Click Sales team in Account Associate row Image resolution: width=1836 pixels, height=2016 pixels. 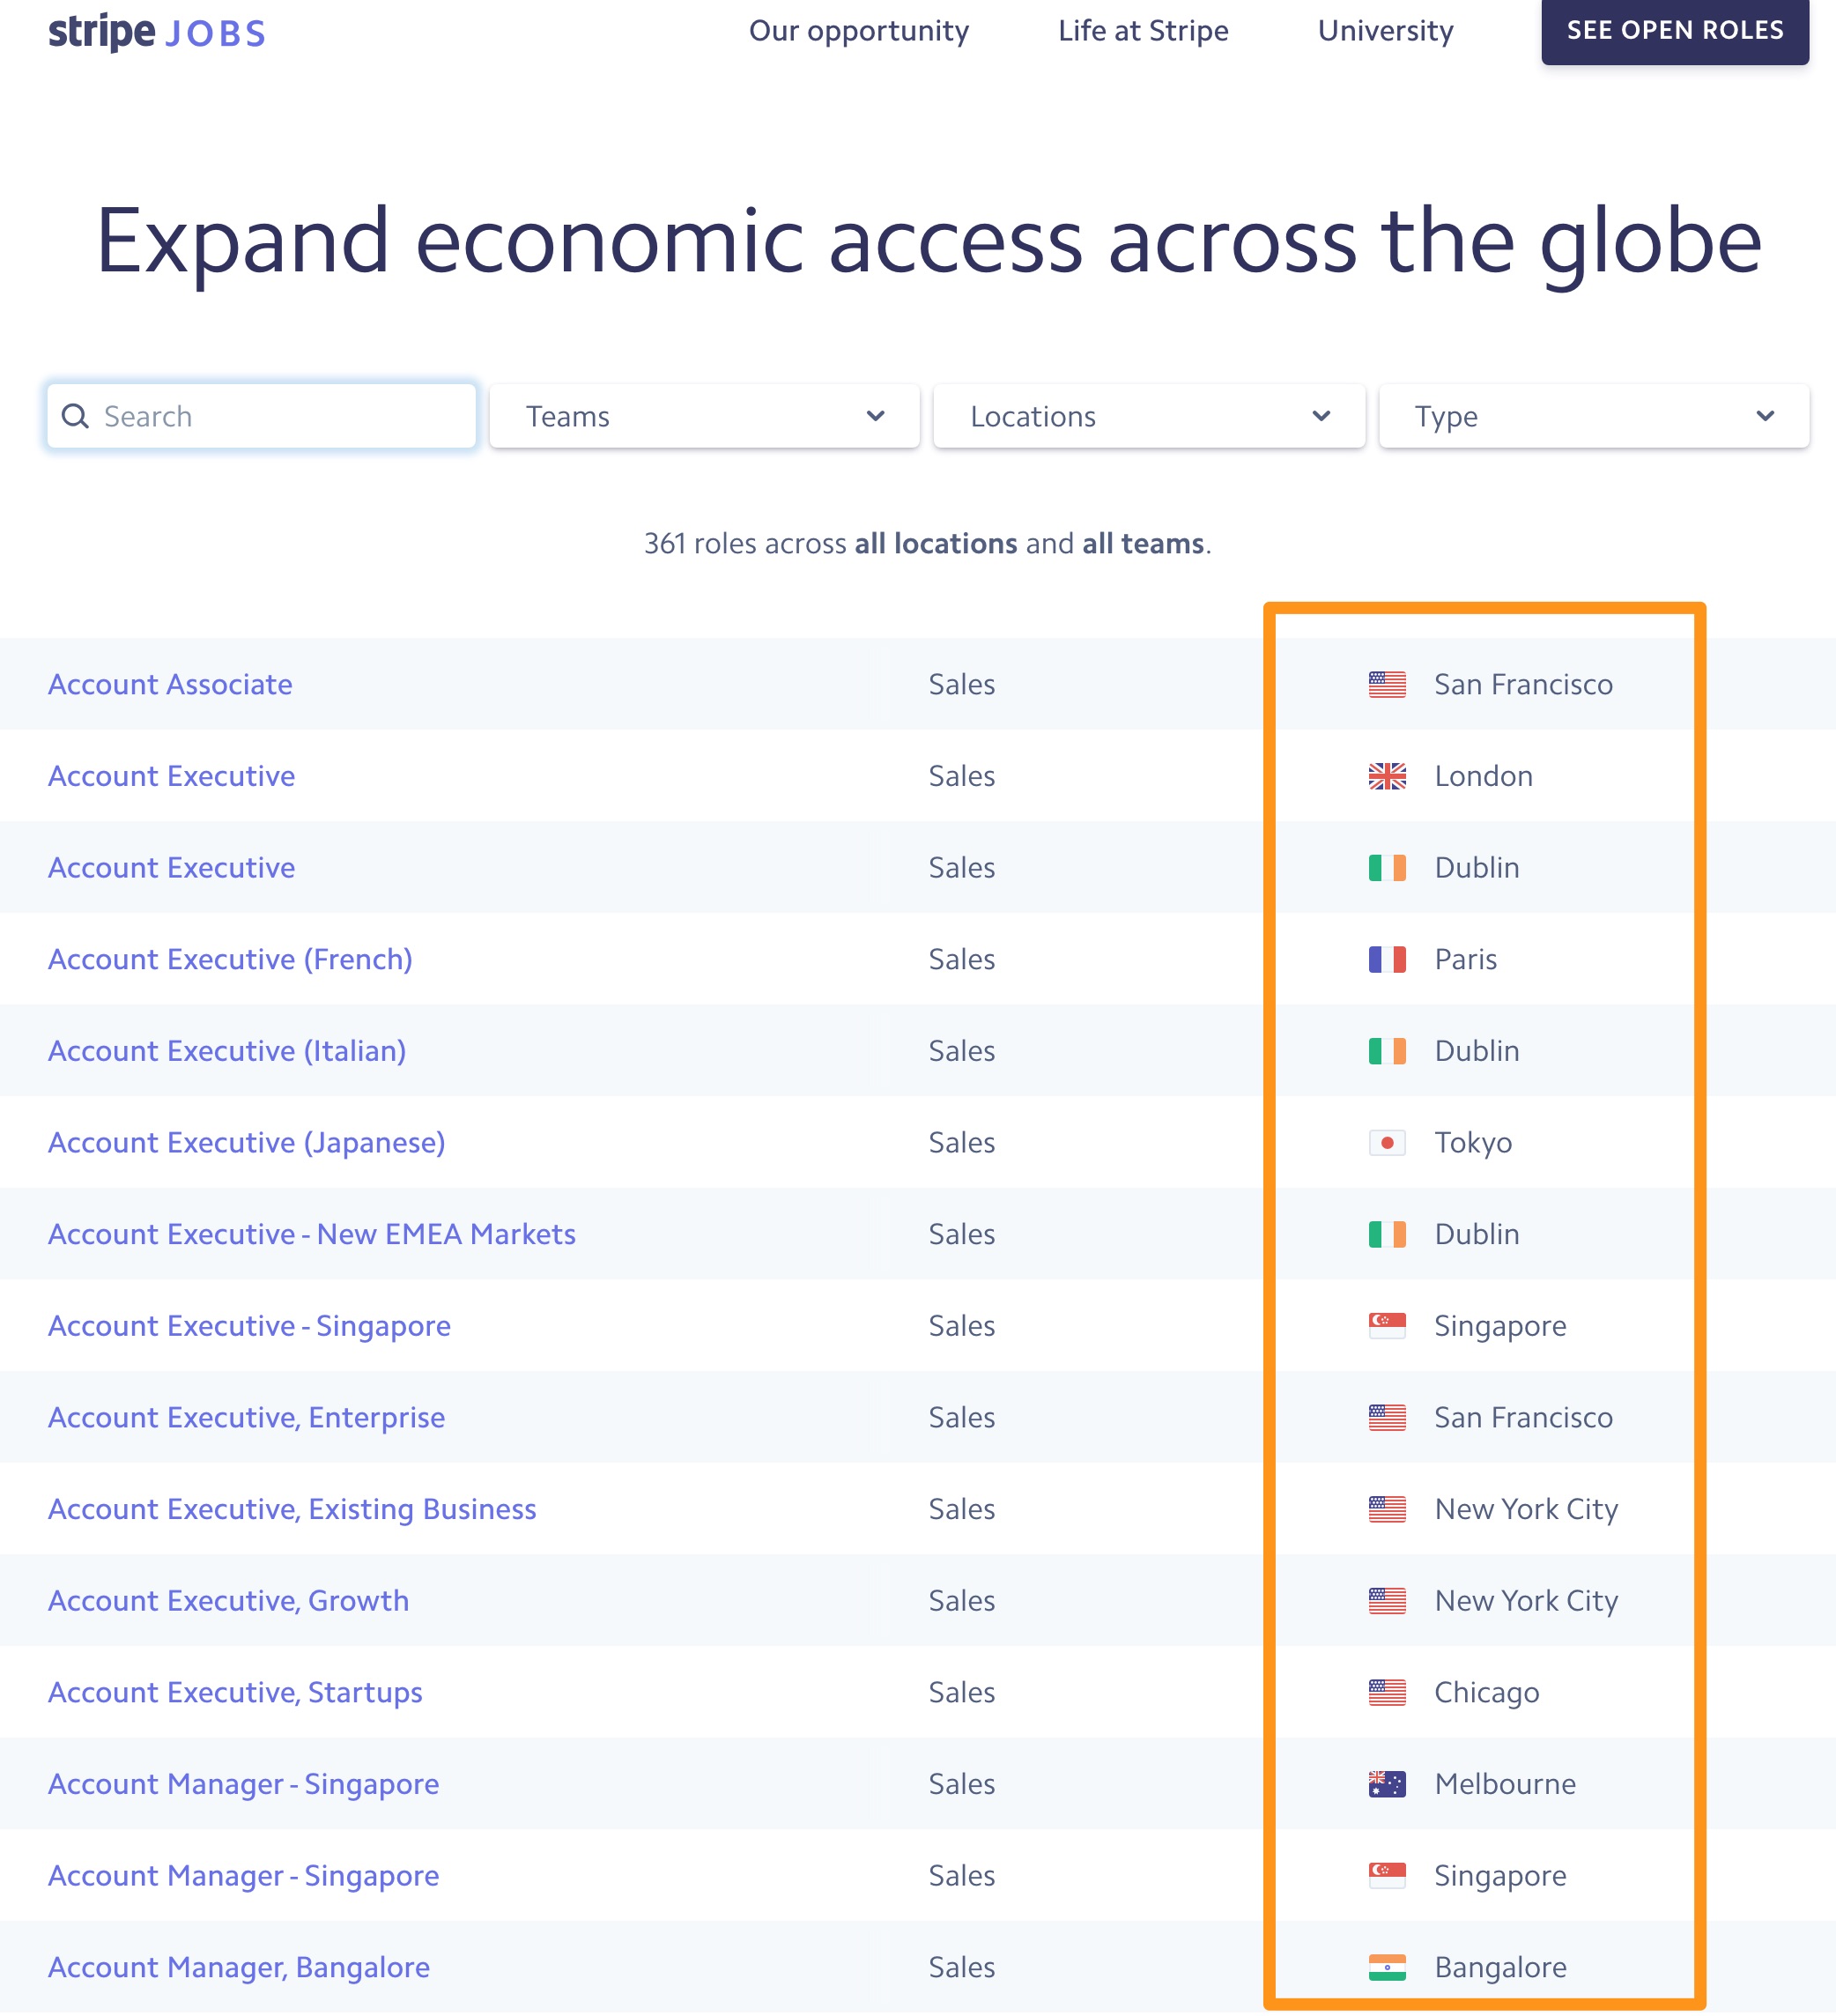962,684
